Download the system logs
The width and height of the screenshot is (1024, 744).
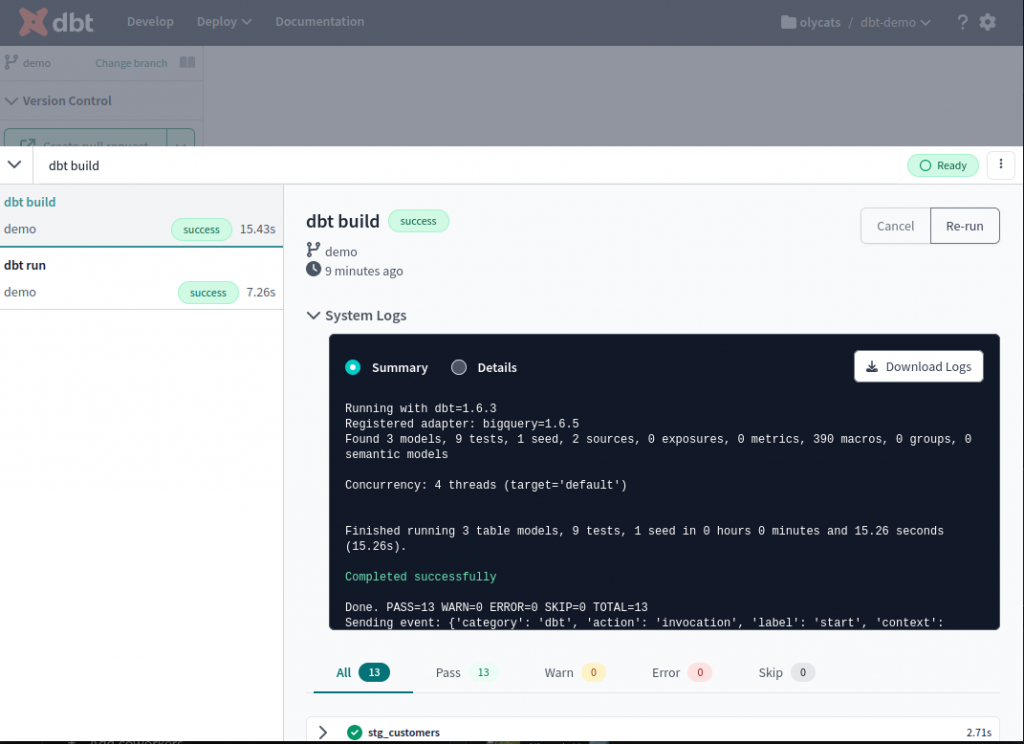(x=918, y=366)
